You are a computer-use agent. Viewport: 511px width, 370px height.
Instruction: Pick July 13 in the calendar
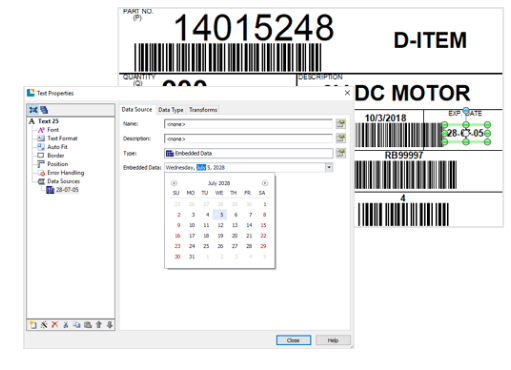[235, 225]
